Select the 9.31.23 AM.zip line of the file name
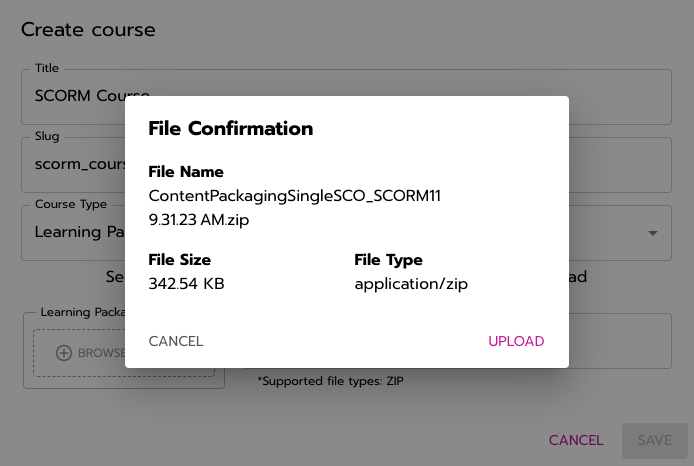This screenshot has width=694, height=466. tap(199, 220)
